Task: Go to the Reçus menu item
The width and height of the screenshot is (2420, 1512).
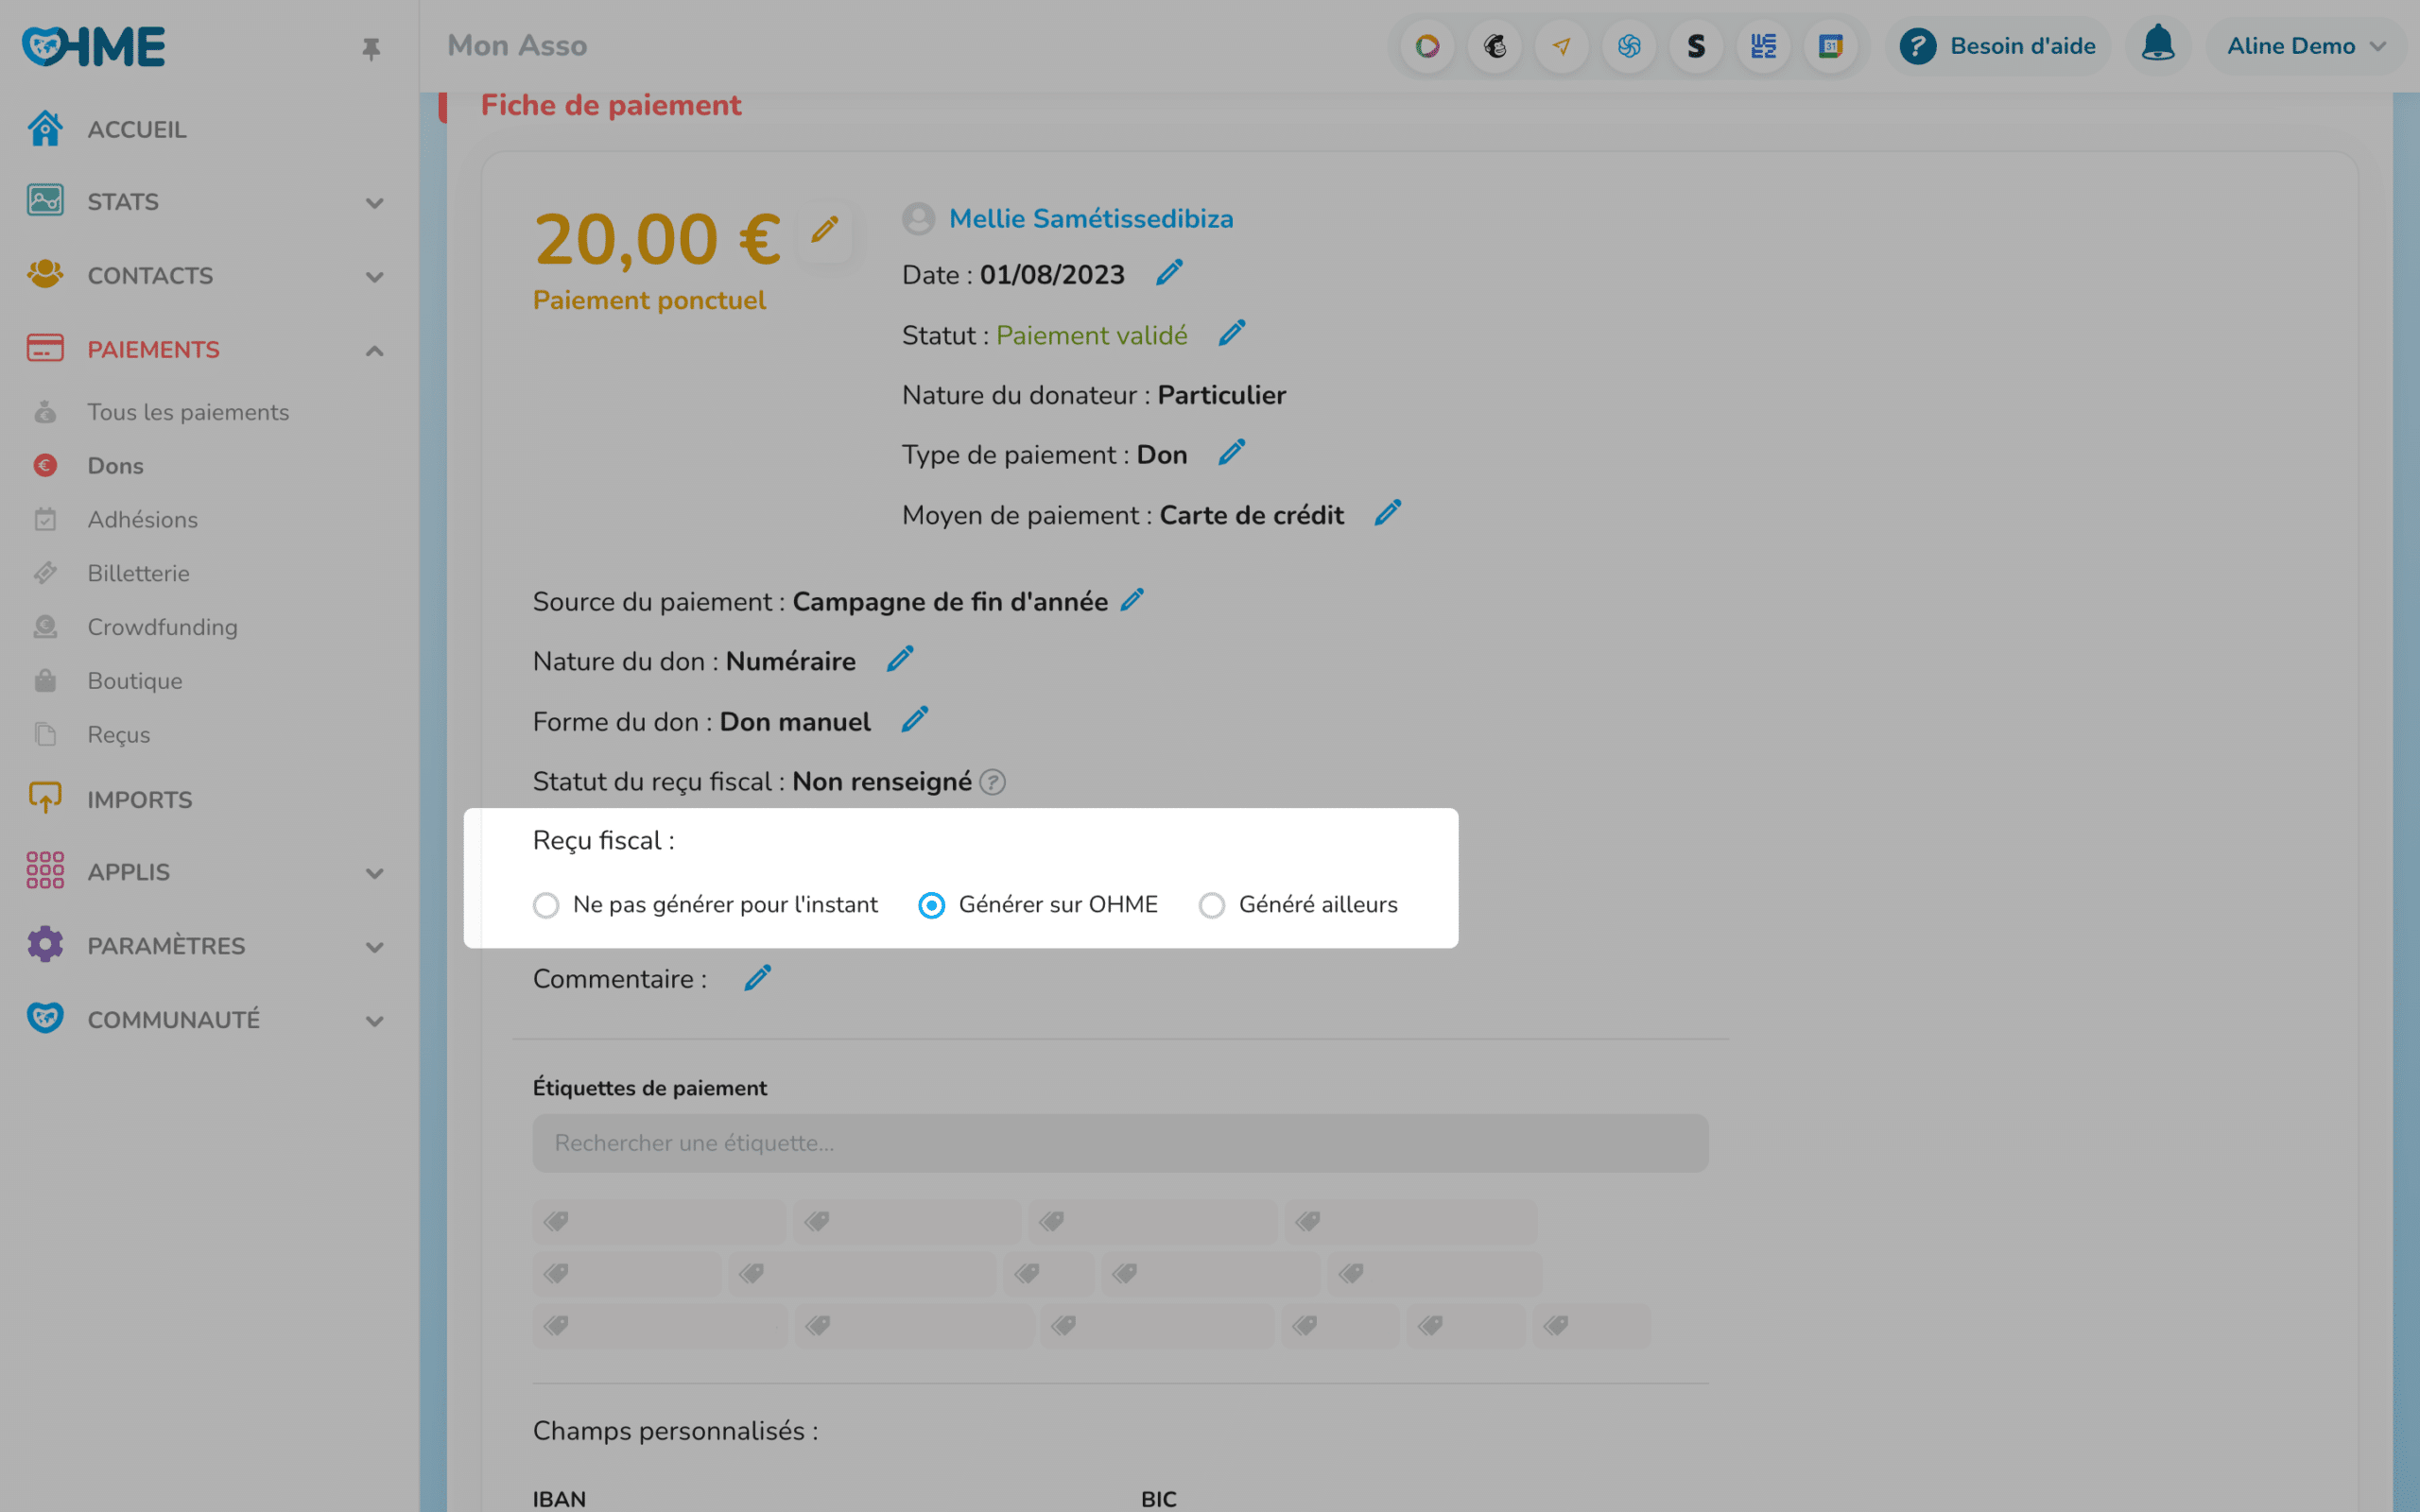Action: click(118, 735)
